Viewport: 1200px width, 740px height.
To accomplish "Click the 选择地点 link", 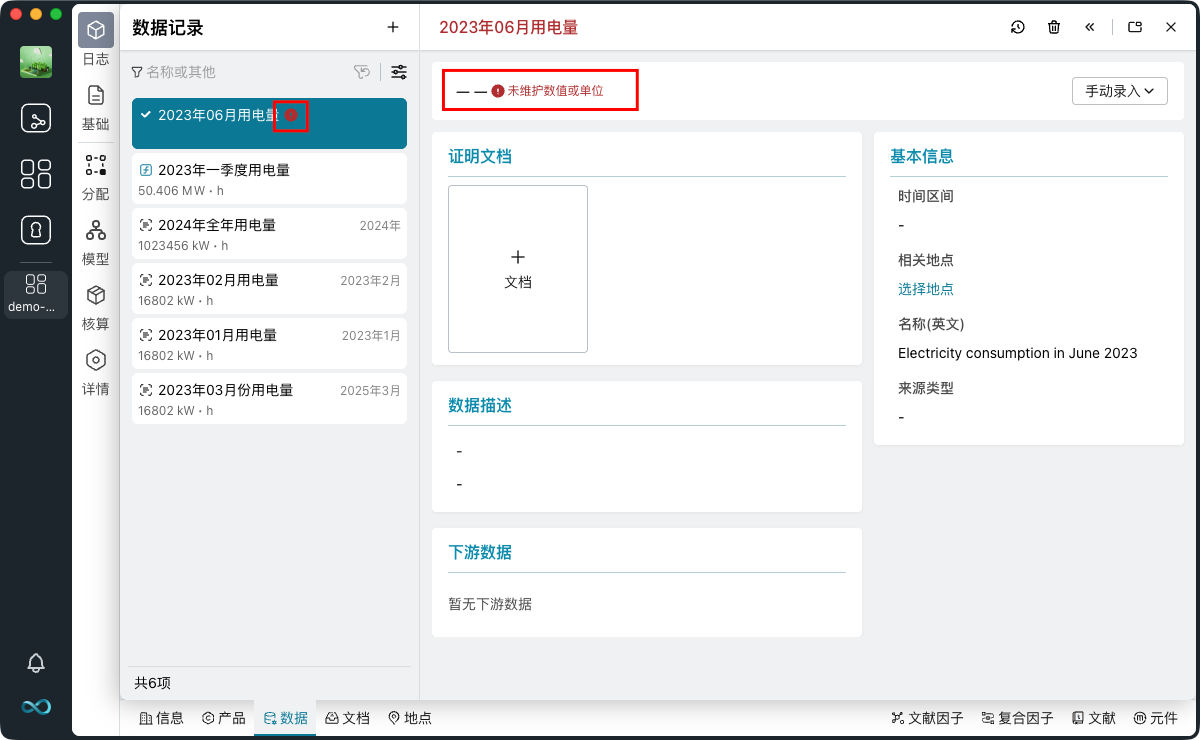I will pyautogui.click(x=925, y=289).
